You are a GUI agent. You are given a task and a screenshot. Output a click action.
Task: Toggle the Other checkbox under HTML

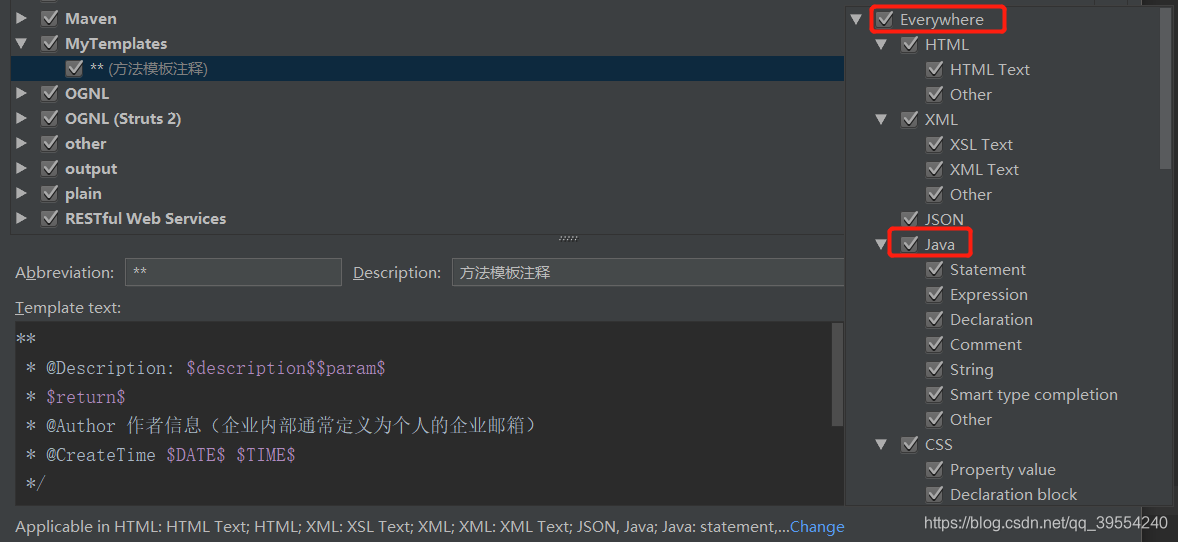tap(934, 94)
